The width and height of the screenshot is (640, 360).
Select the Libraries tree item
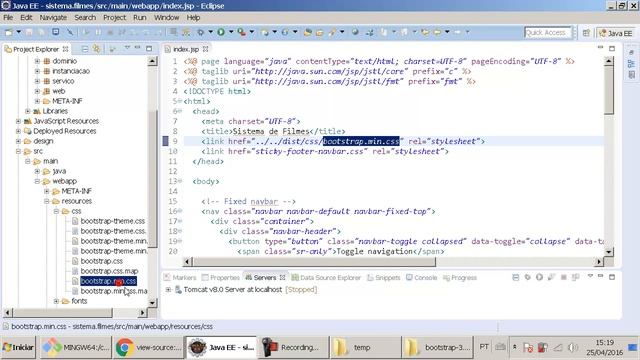coord(55,111)
